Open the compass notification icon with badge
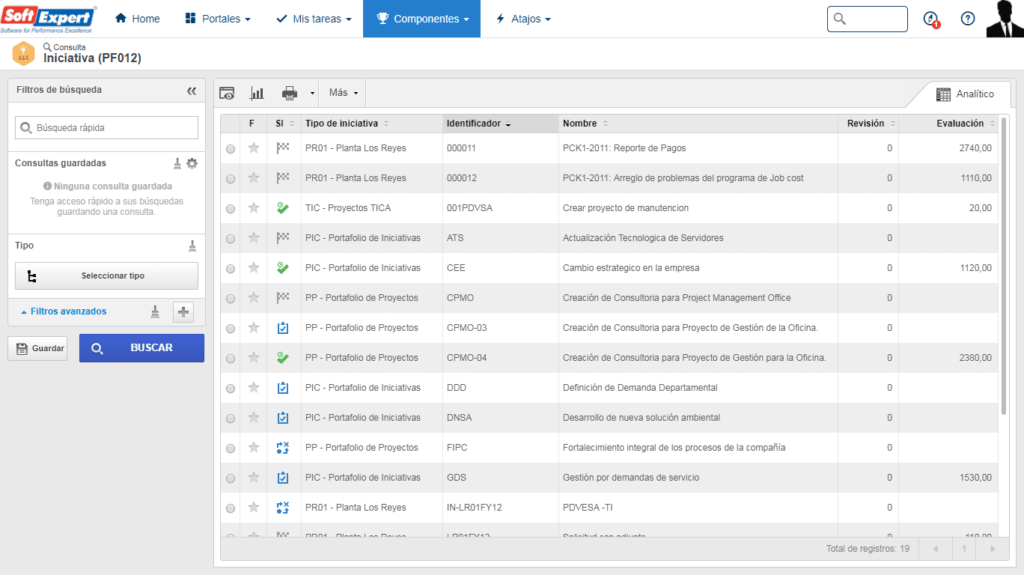The width and height of the screenshot is (1024, 575). tap(931, 19)
